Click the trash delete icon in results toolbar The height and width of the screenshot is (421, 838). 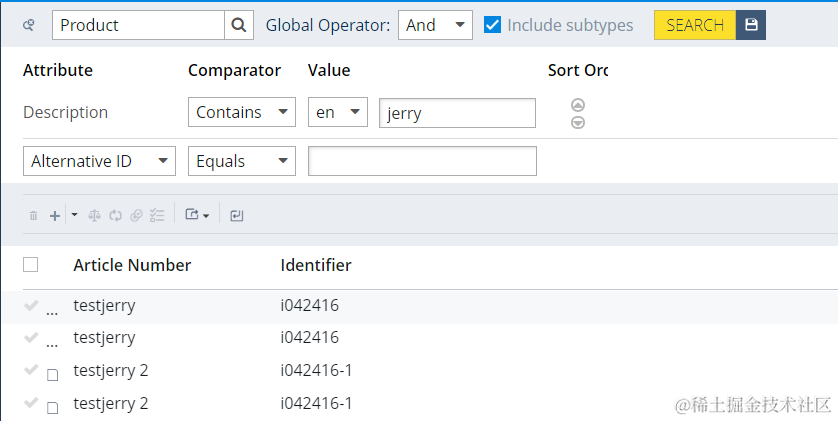pyautogui.click(x=33, y=215)
